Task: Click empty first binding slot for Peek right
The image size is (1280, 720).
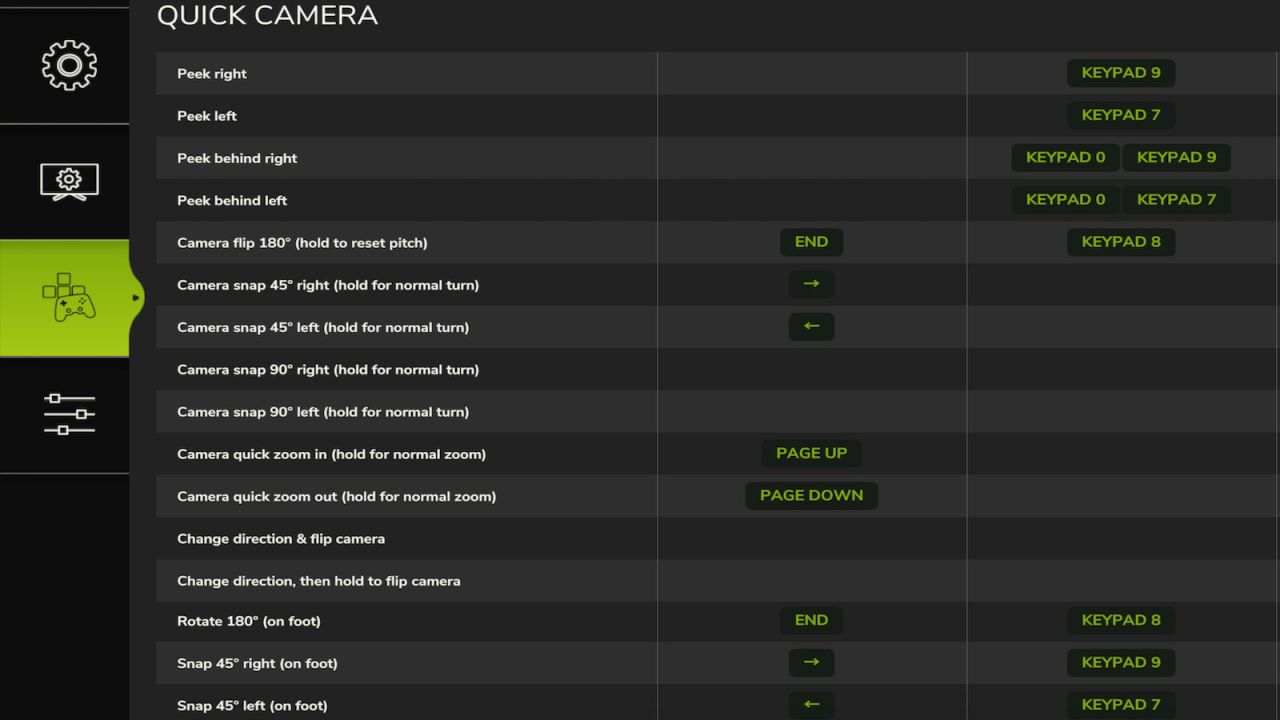Action: click(811, 73)
